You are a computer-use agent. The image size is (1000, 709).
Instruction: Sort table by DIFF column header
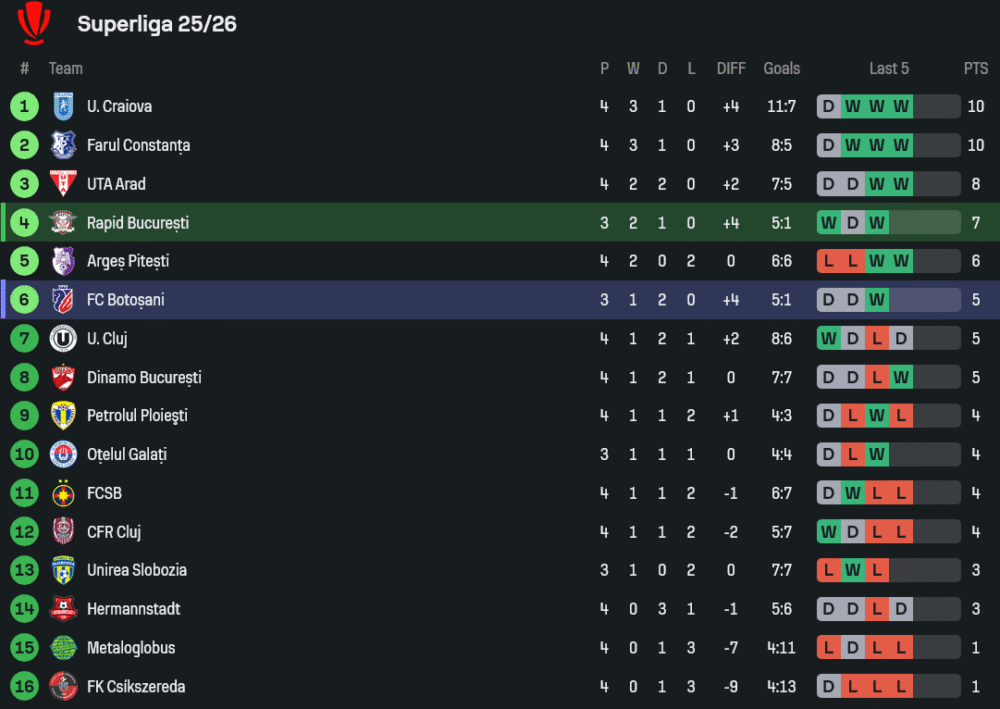[731, 69]
